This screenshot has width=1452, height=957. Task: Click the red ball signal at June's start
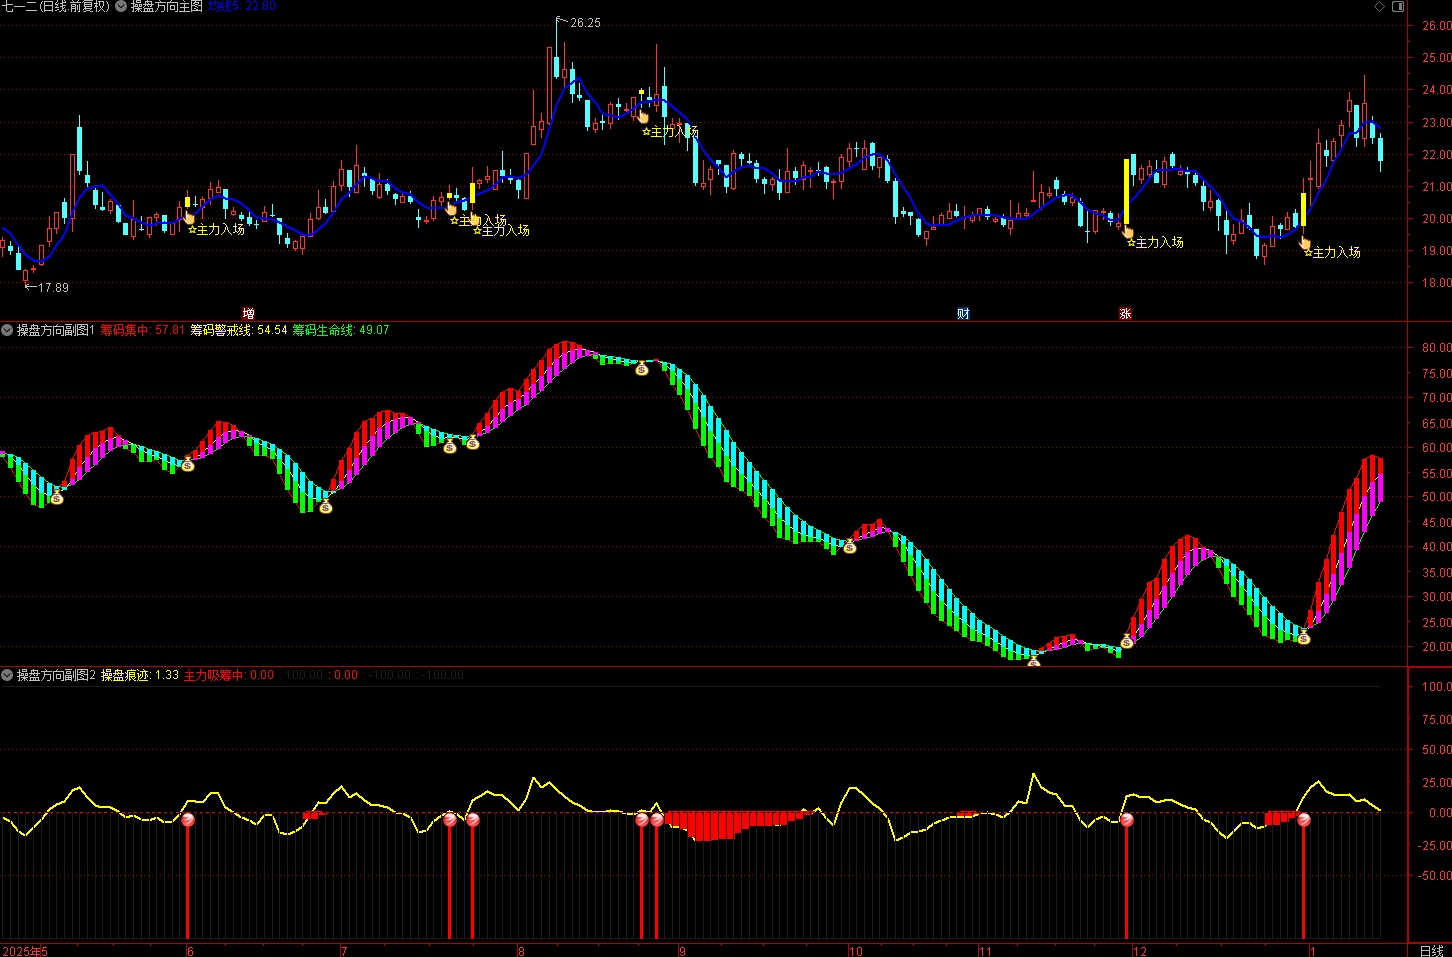[x=187, y=820]
